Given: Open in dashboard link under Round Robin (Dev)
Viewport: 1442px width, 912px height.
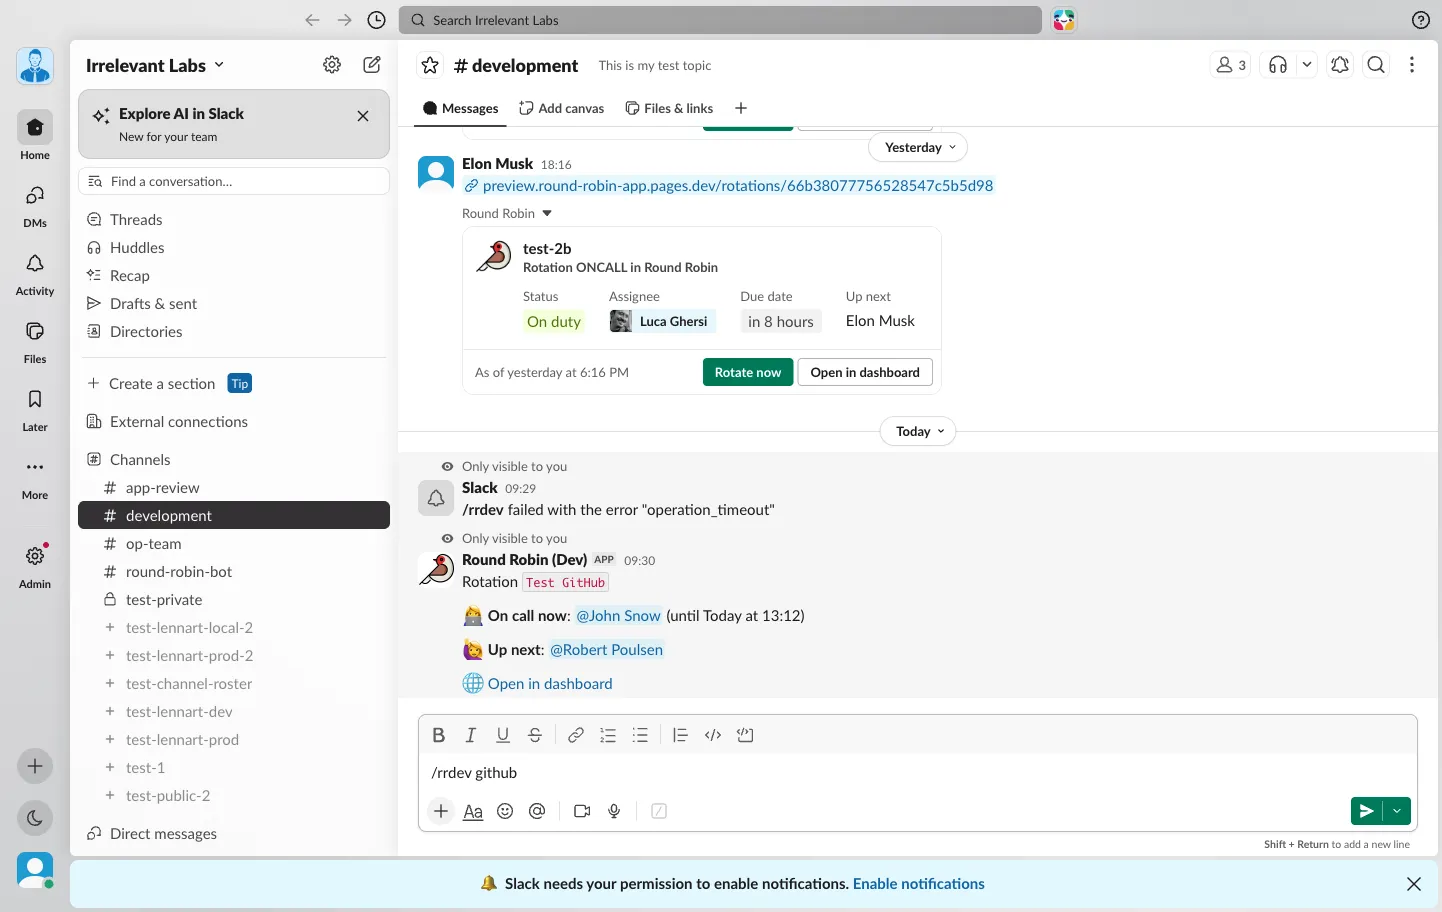Looking at the screenshot, I should click(549, 683).
